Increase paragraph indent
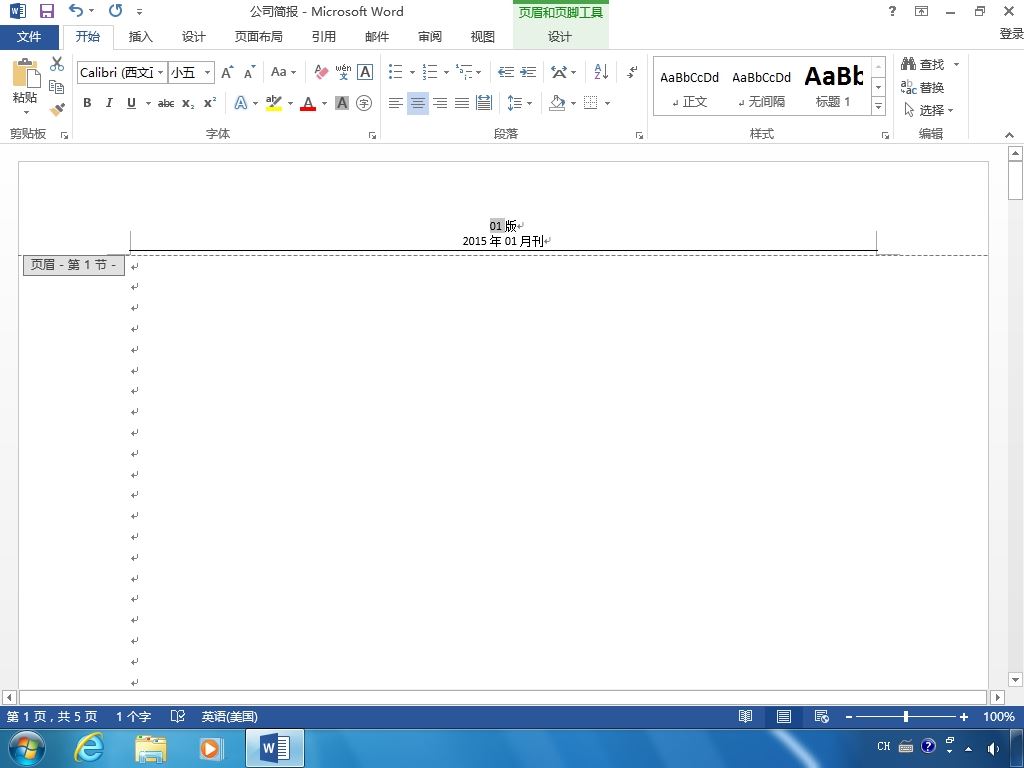Viewport: 1024px width, 768px height. coord(528,72)
